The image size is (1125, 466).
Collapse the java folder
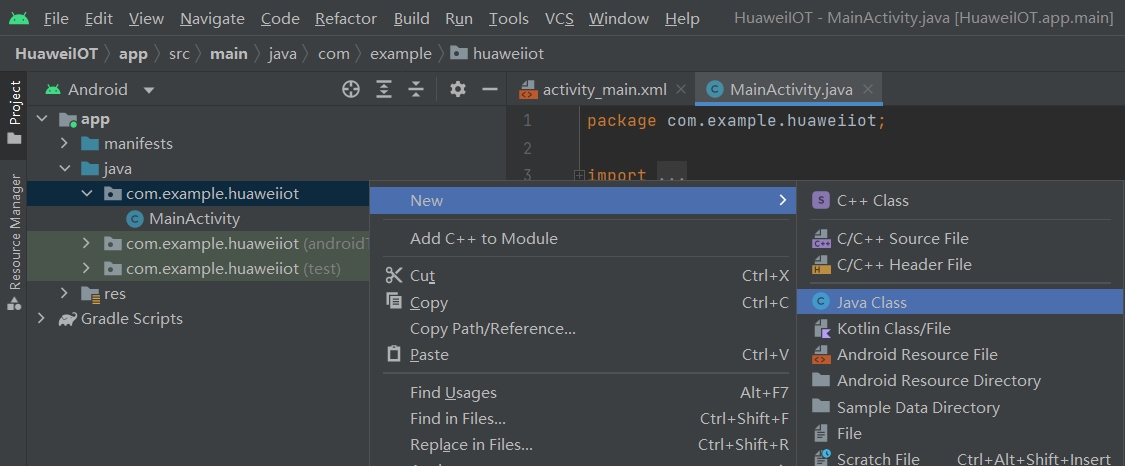(x=65, y=168)
